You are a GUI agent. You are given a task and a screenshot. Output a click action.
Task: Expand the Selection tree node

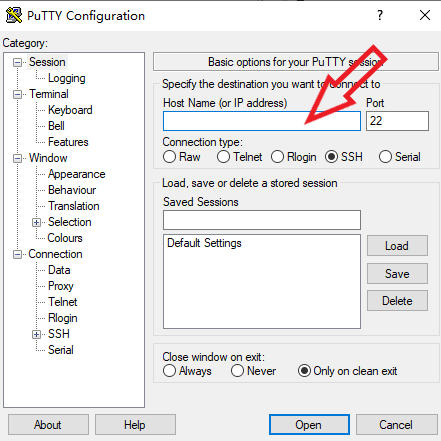(36, 222)
